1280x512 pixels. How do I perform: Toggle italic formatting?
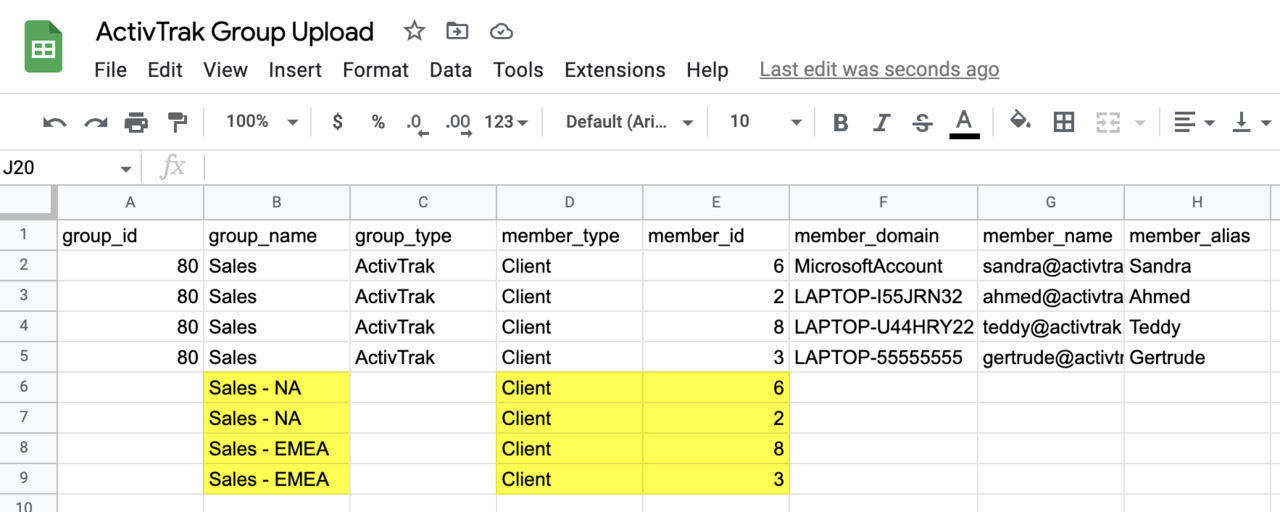[881, 122]
